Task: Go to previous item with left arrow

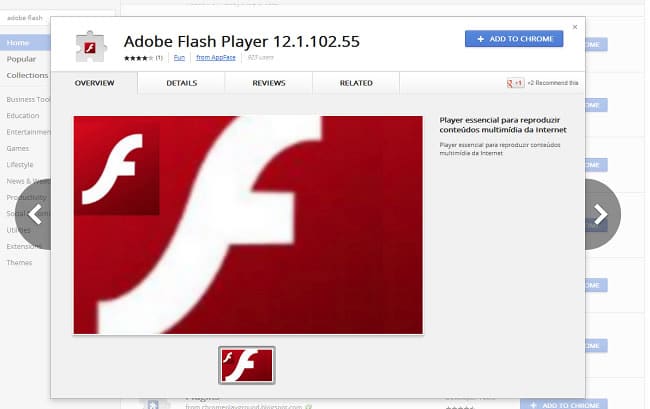Action: click(37, 213)
